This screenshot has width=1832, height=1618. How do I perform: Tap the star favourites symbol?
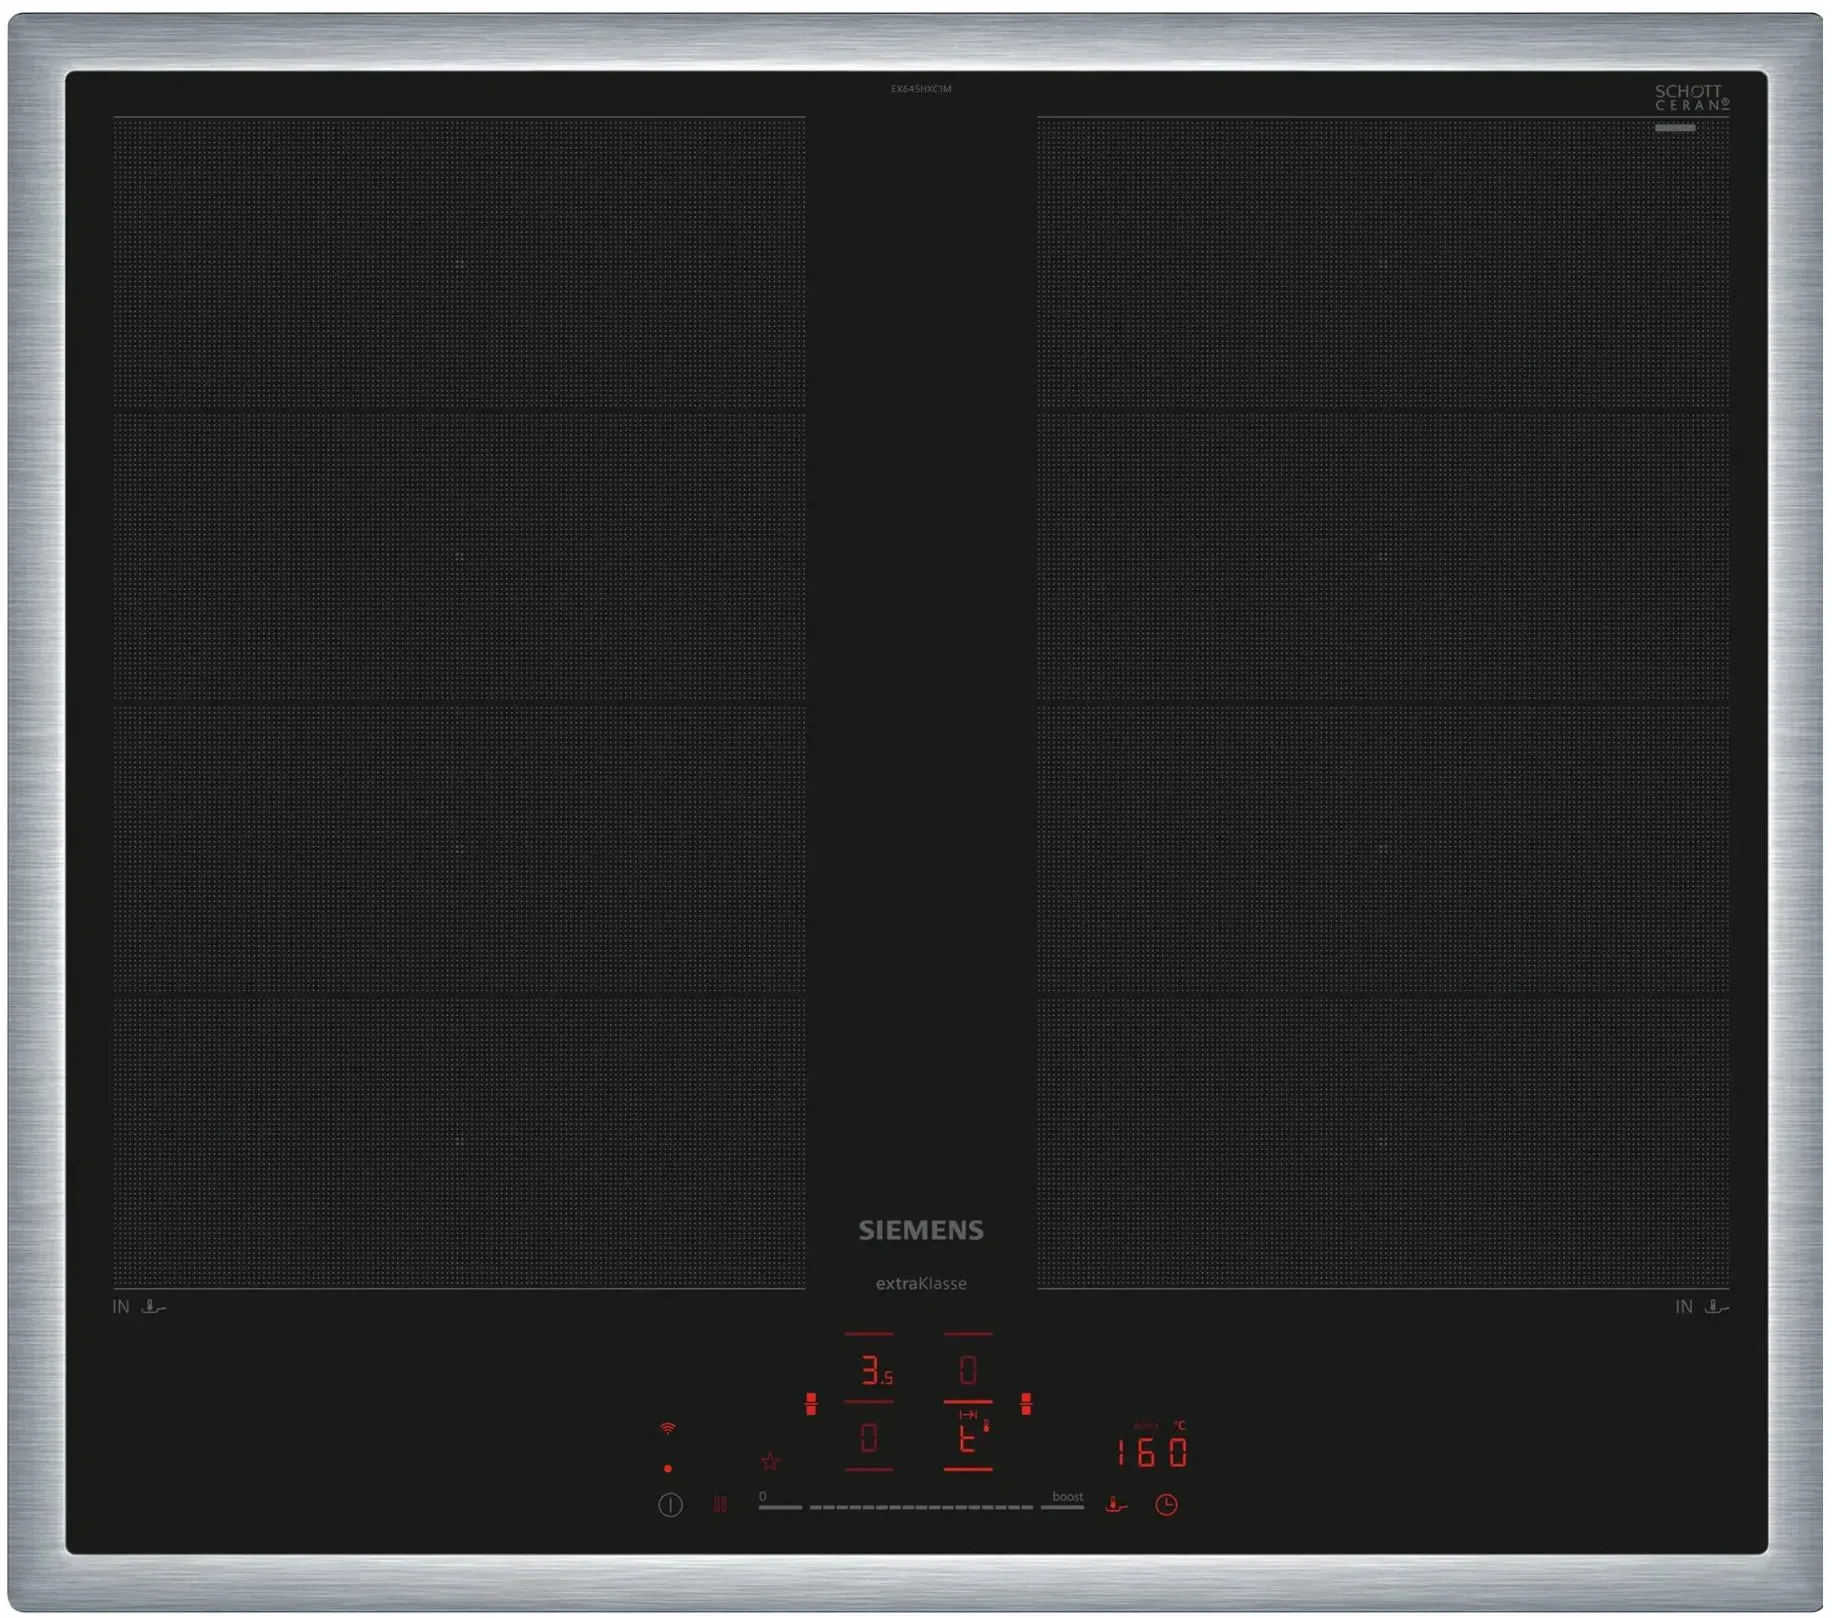(x=769, y=1462)
